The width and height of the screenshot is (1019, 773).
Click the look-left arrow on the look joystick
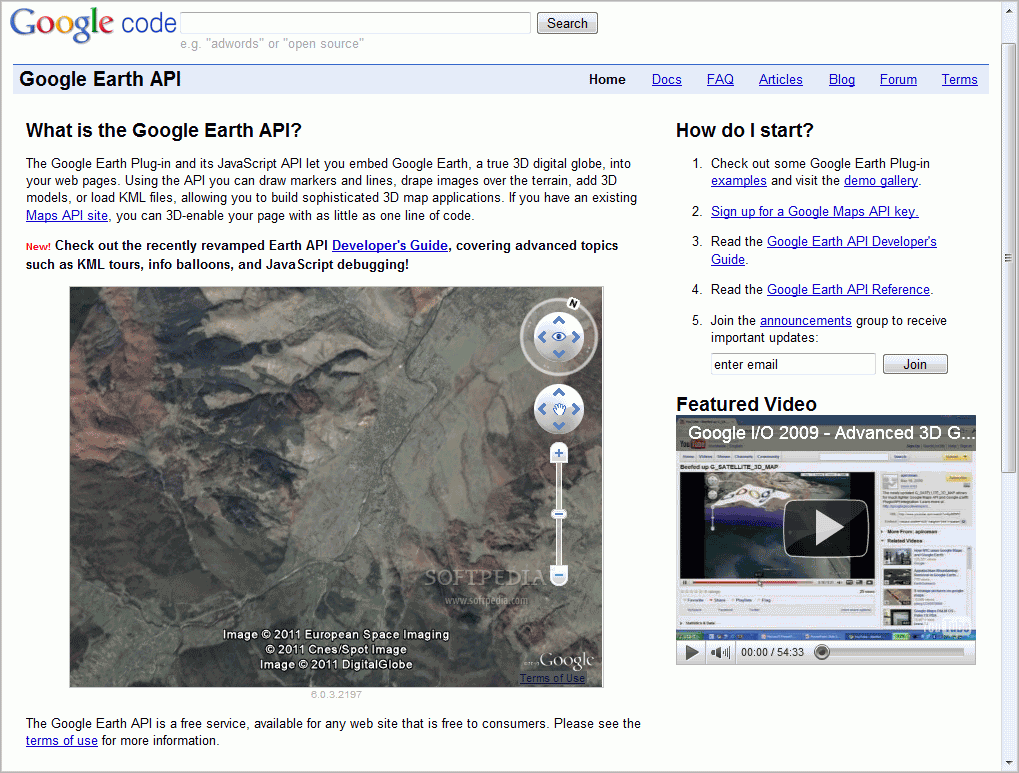(x=542, y=337)
